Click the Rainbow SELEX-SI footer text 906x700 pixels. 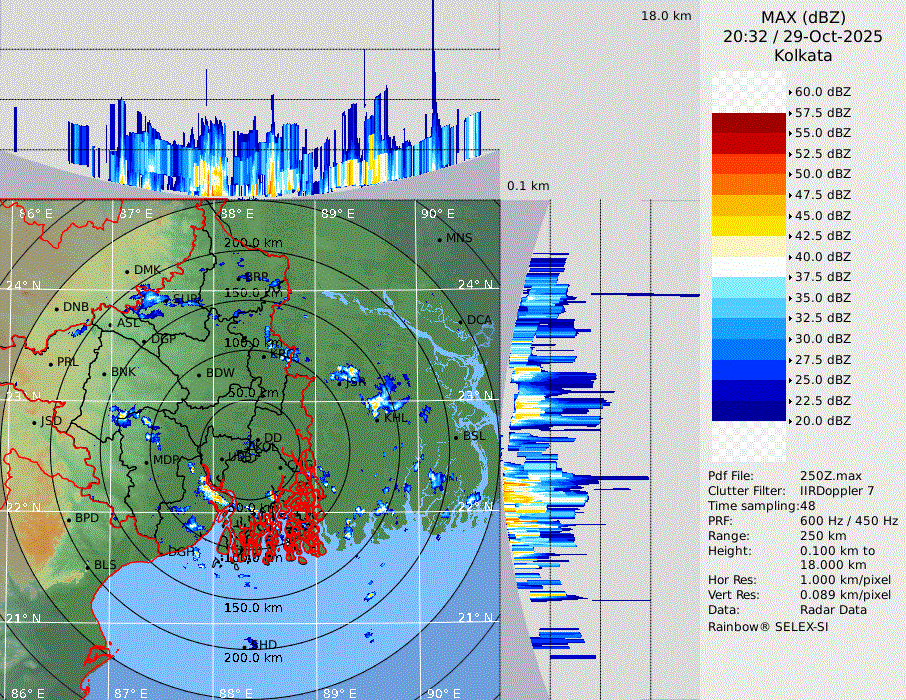click(768, 626)
